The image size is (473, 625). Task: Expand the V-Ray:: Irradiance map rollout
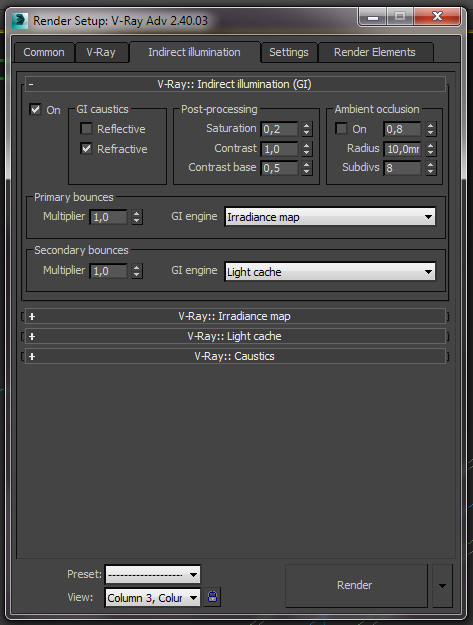point(235,316)
